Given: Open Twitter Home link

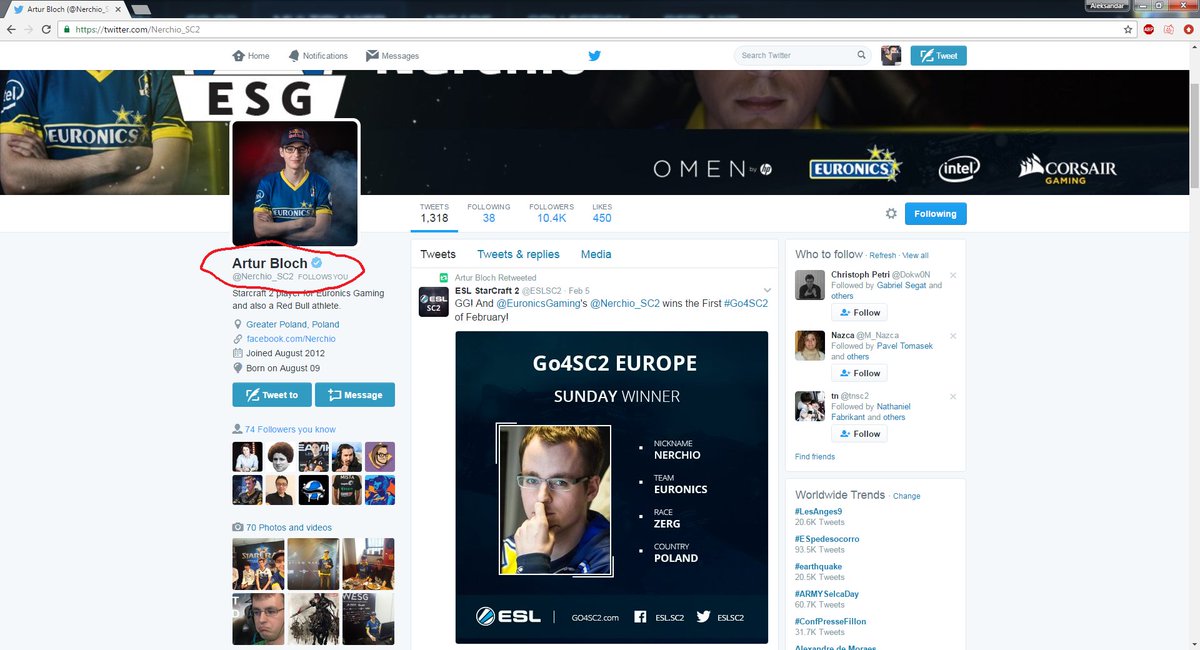Looking at the screenshot, I should click(251, 56).
